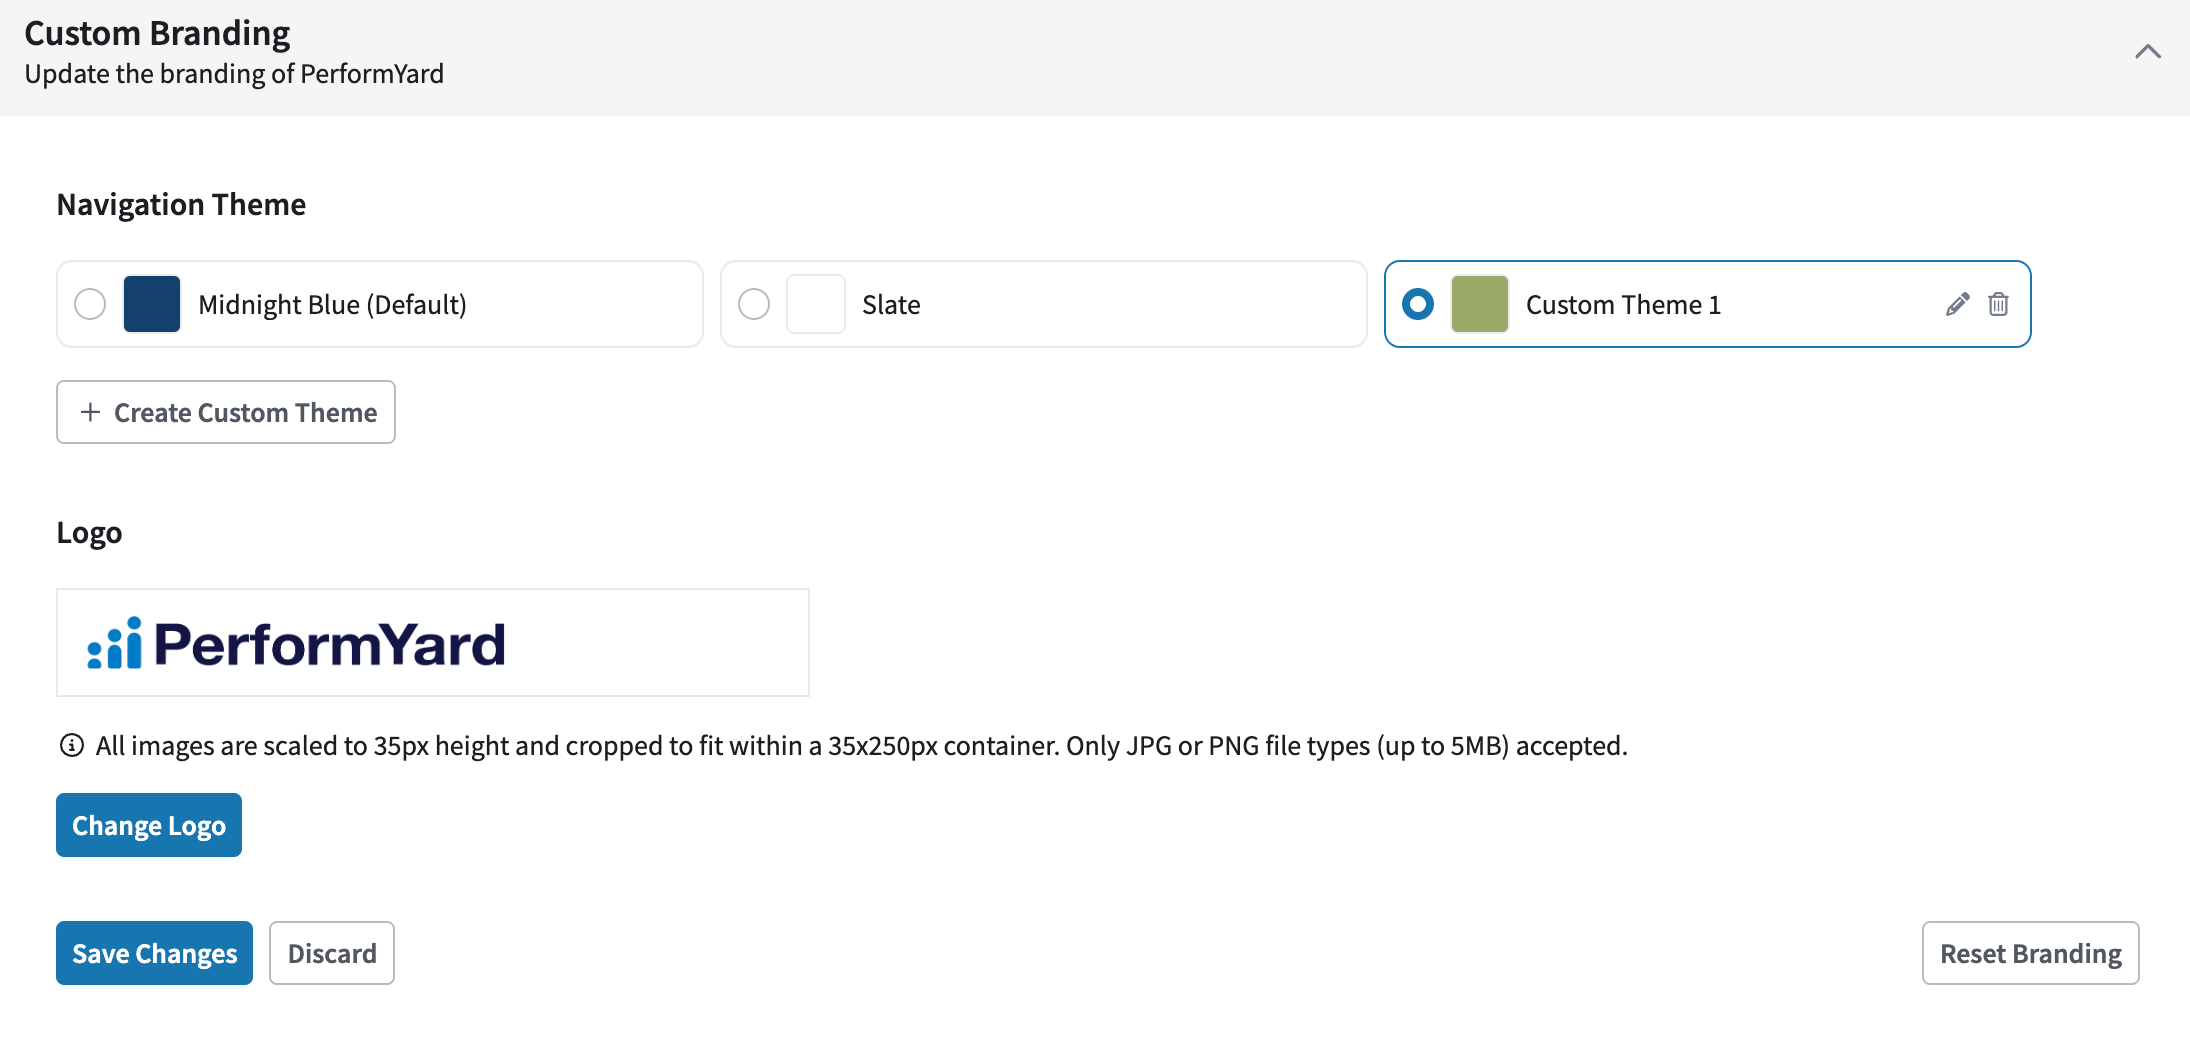
Task: Save the branding changes
Action: pos(154,953)
